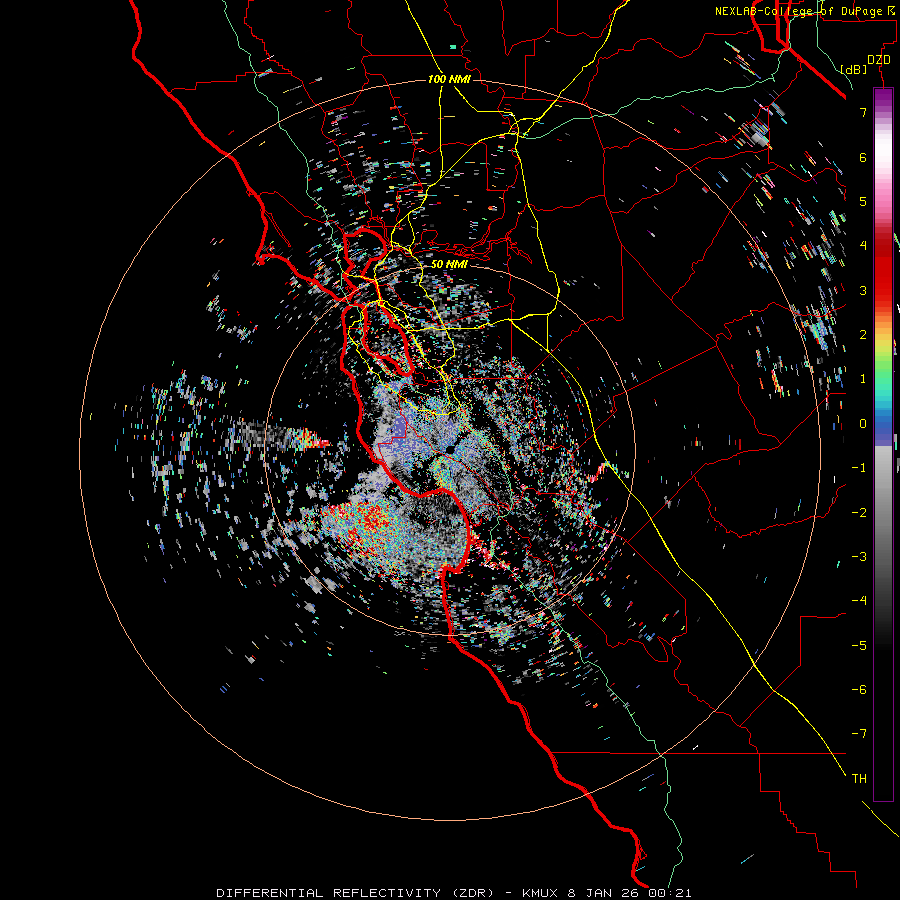This screenshot has width=900, height=900.
Task: Click the 5 value on the color scale
Action: 863,201
